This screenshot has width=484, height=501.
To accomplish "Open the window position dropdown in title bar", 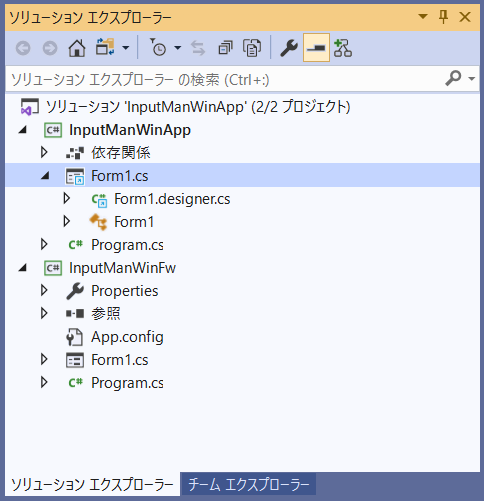I will tap(423, 16).
